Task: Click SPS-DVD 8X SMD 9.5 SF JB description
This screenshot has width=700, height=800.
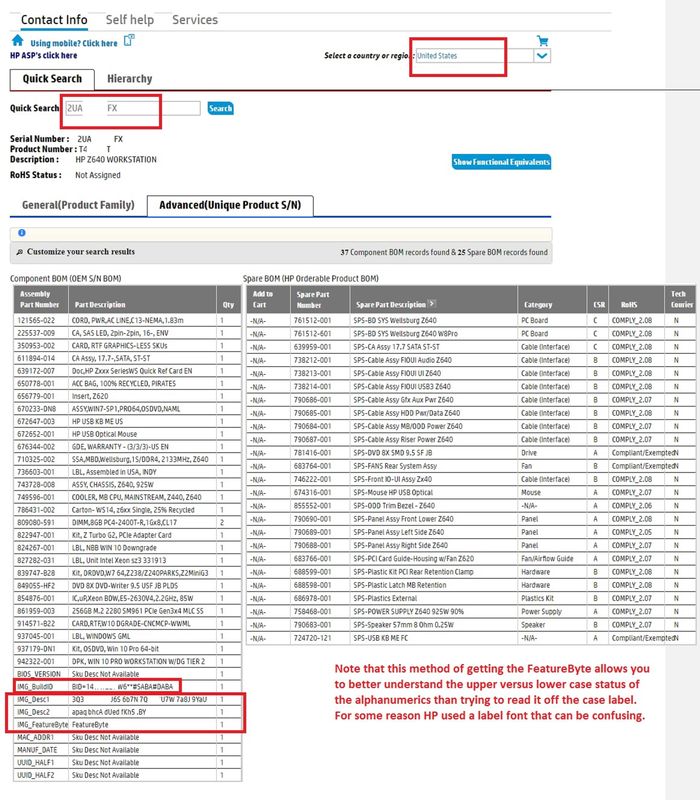Action: click(x=393, y=453)
